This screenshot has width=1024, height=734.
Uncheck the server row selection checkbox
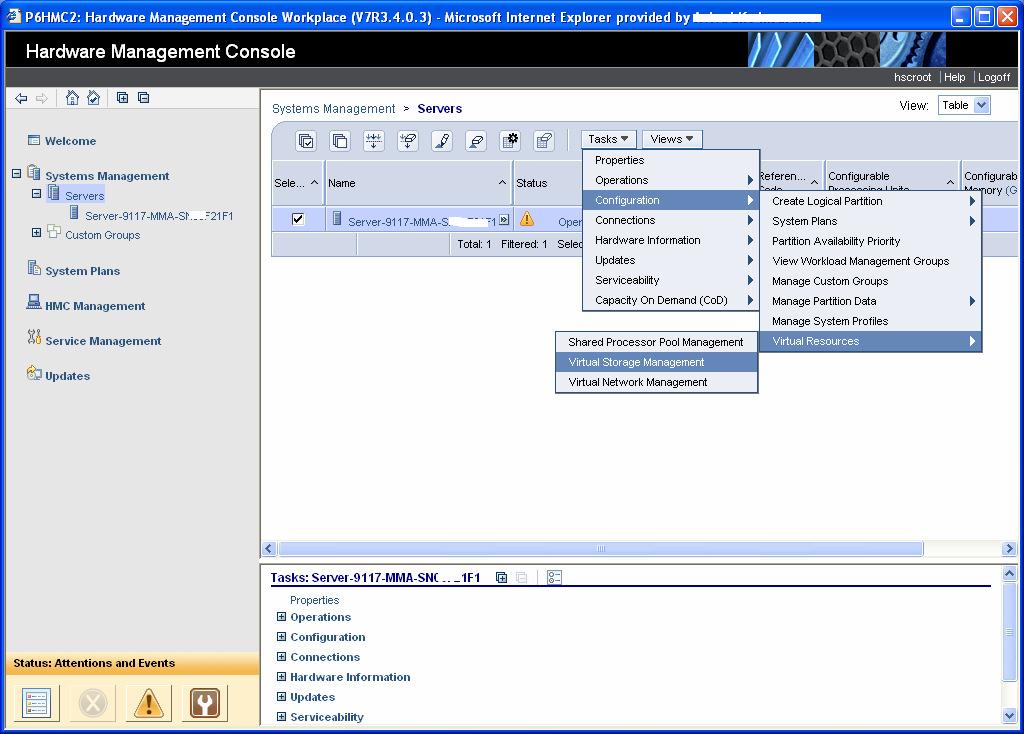pyautogui.click(x=298, y=219)
